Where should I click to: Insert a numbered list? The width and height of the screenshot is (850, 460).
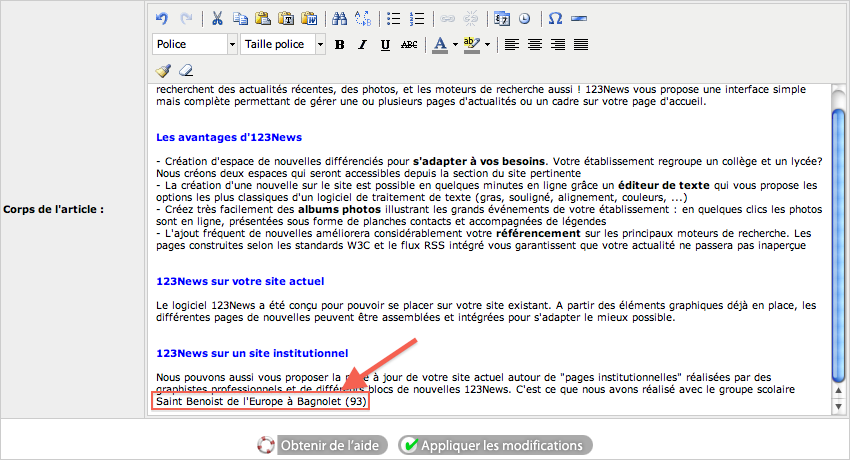418,18
